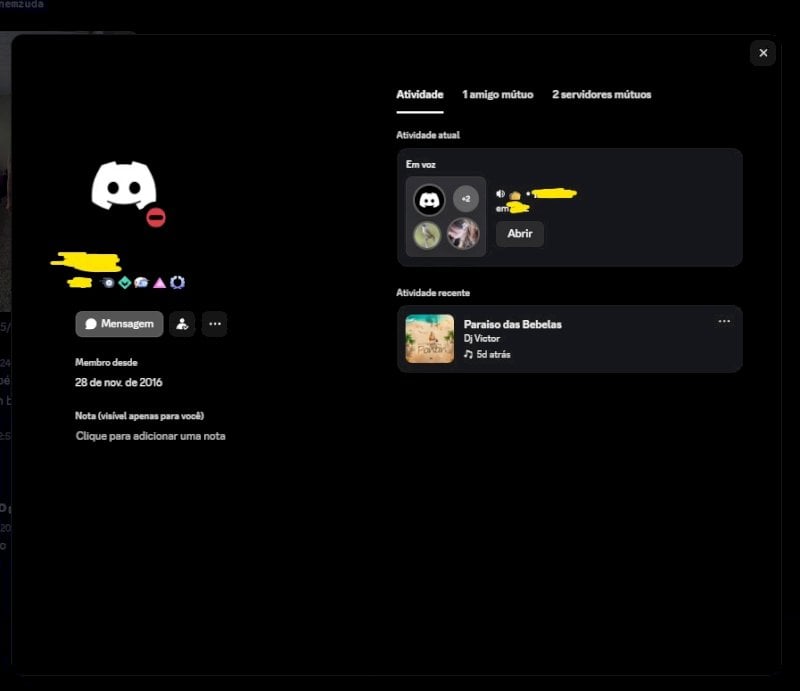The image size is (800, 691).
Task: Click the speaker voice channel icon
Action: pos(501,194)
